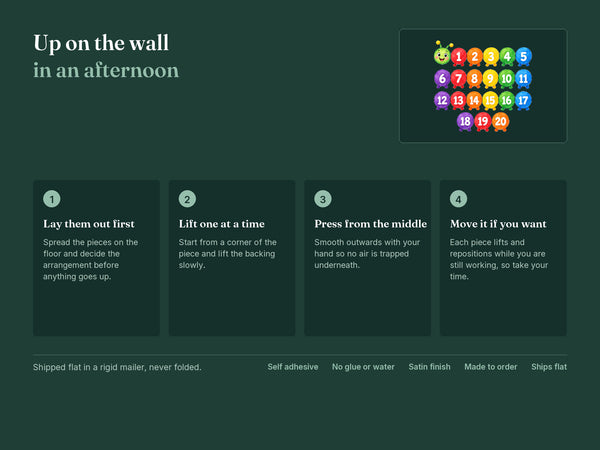Click the purple number 12 ball
Image resolution: width=600 pixels, height=450 pixels.
(442, 101)
